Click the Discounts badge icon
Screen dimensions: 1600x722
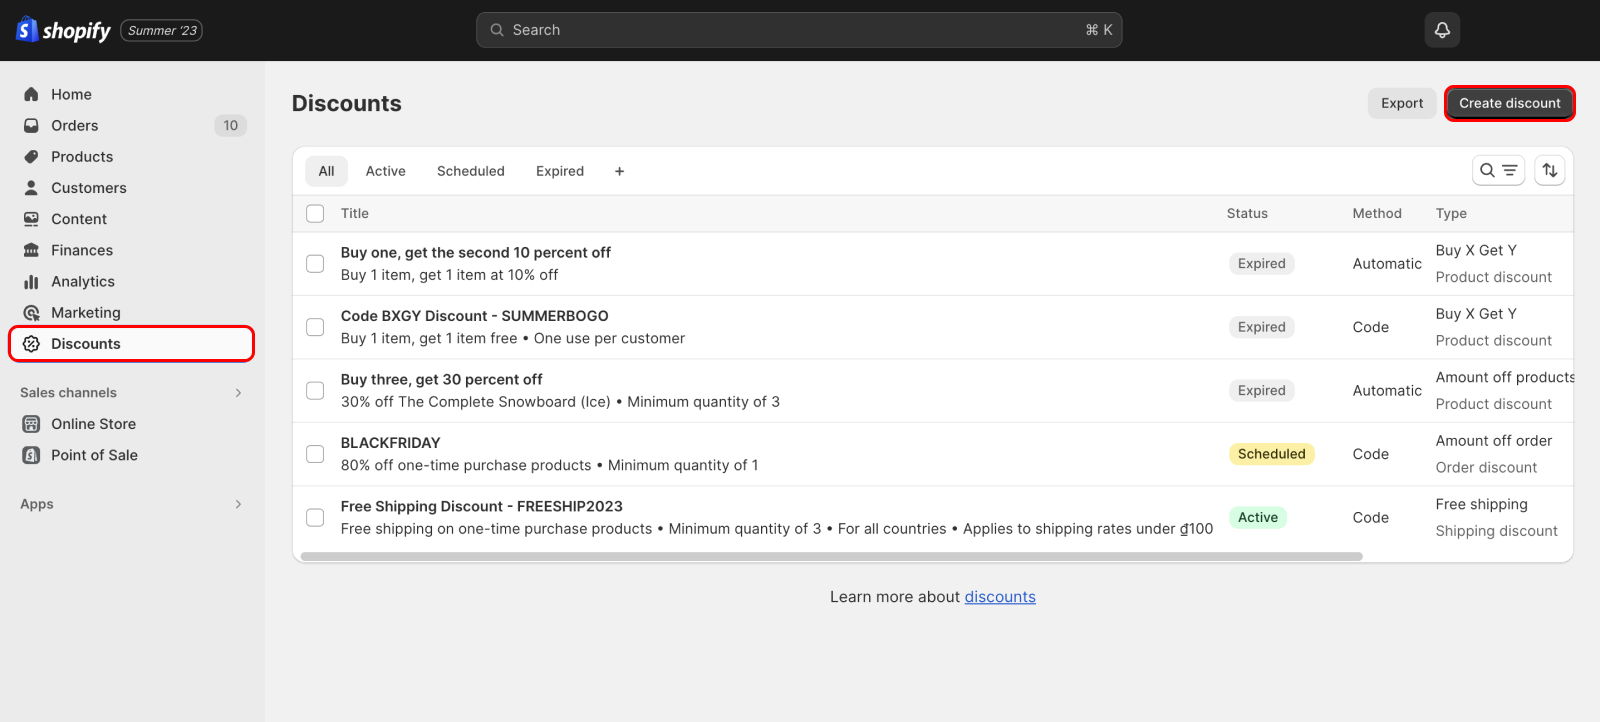coord(31,343)
